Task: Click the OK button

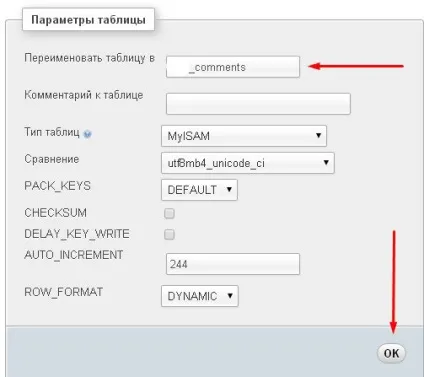Action: pos(391,353)
